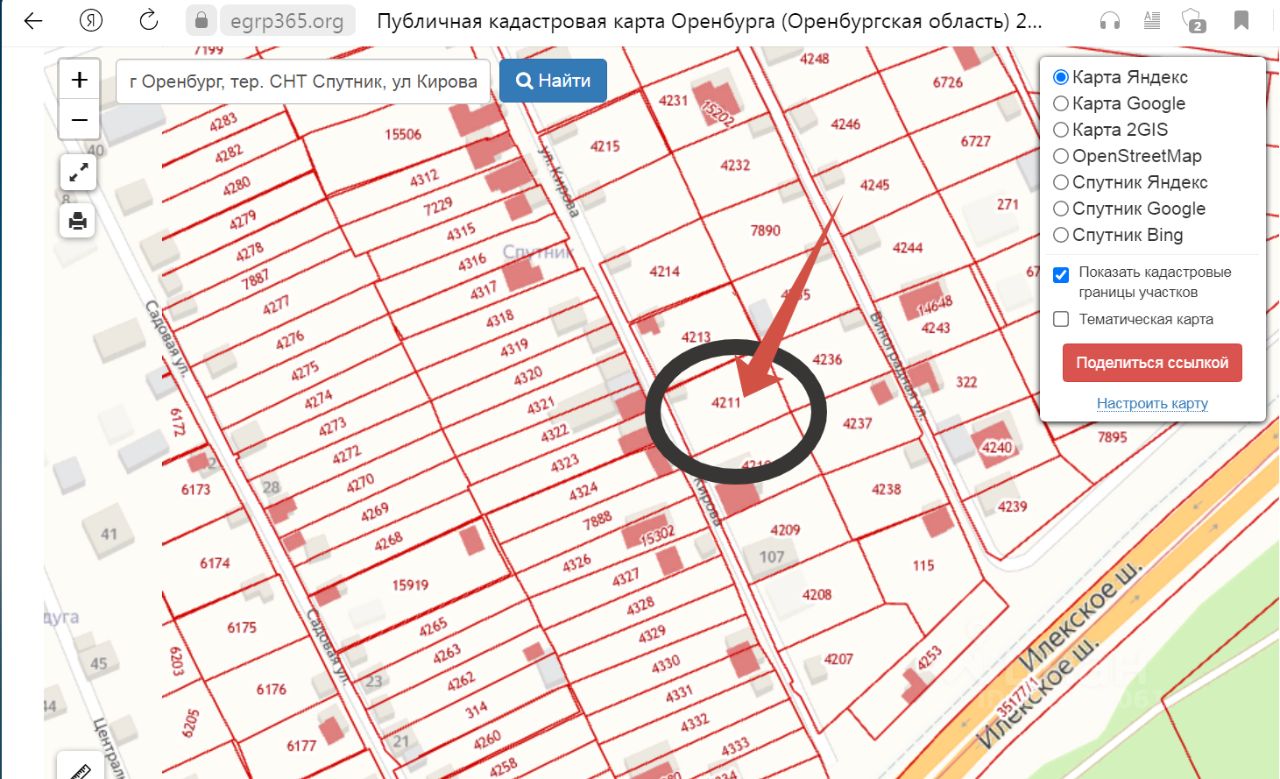The height and width of the screenshot is (779, 1280).
Task: Open the Yandex home icon
Action: point(91,20)
